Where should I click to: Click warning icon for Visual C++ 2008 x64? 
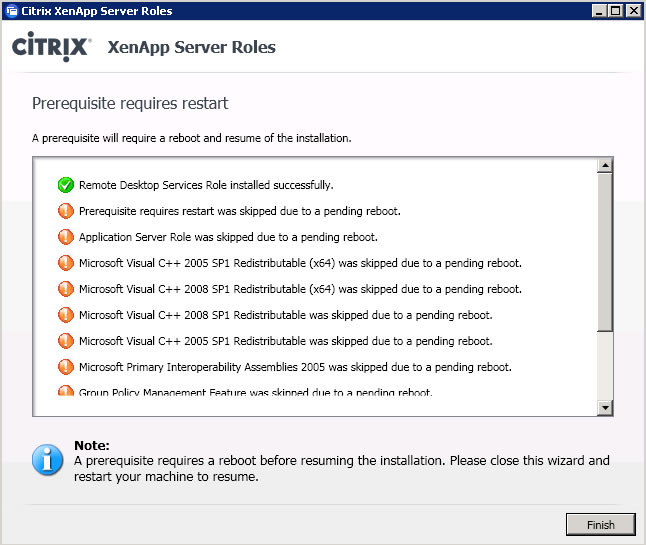(66, 289)
